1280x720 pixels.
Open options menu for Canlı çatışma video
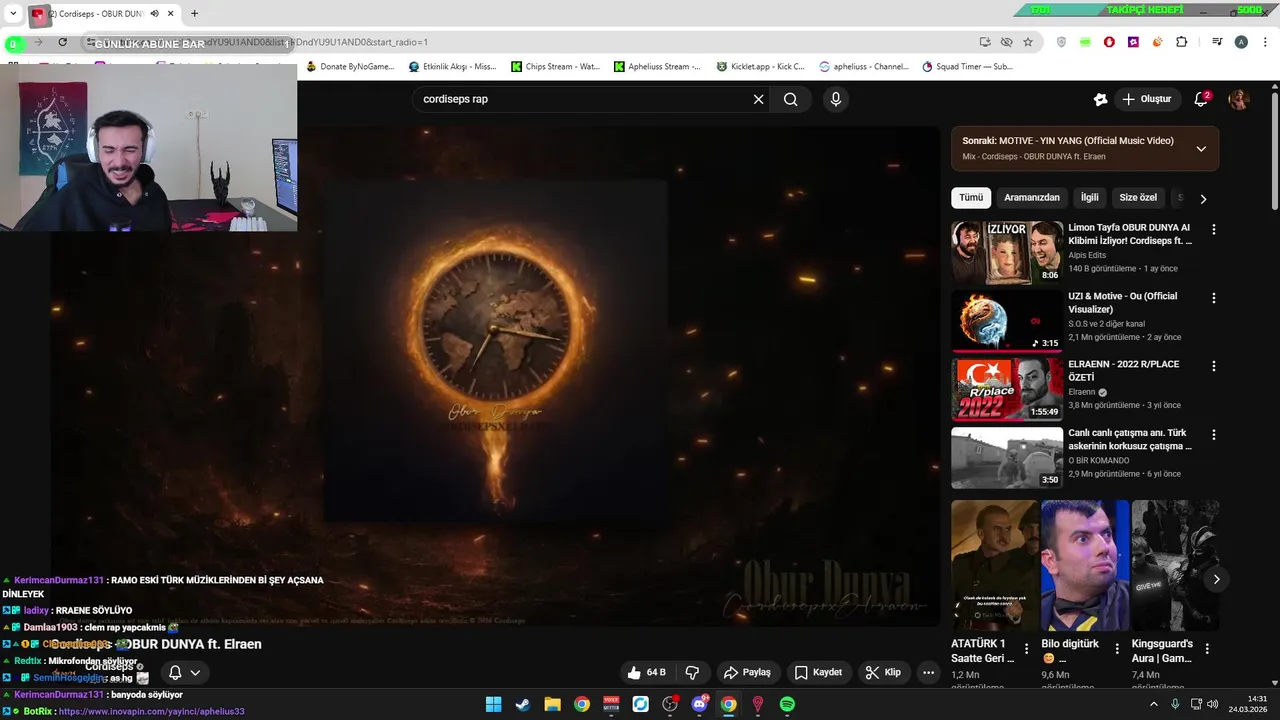tap(1214, 435)
